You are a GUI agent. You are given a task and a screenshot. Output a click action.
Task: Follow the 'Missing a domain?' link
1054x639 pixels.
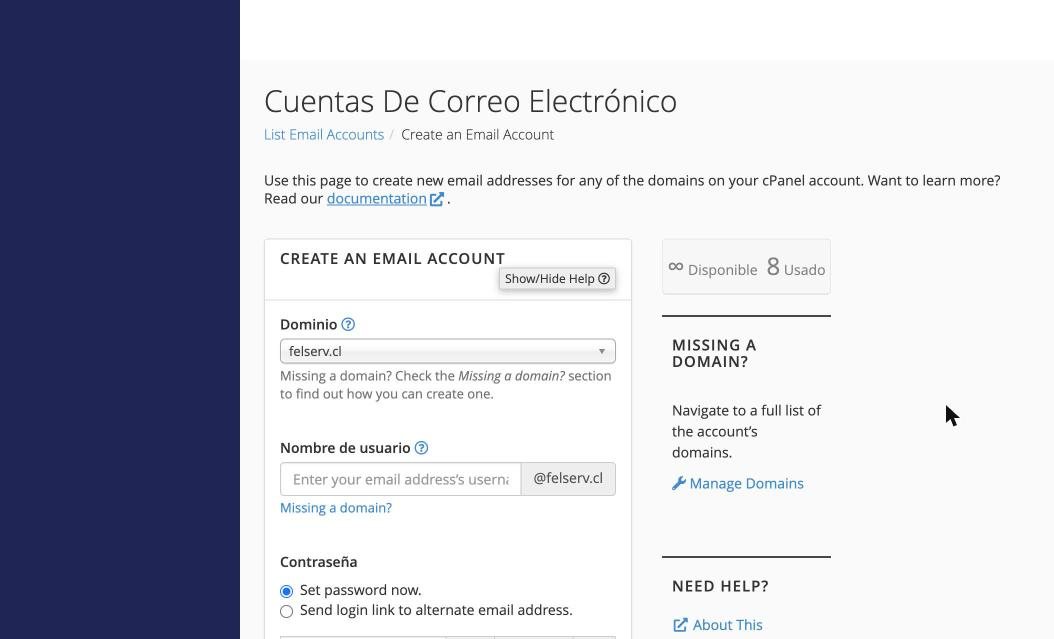click(x=336, y=508)
